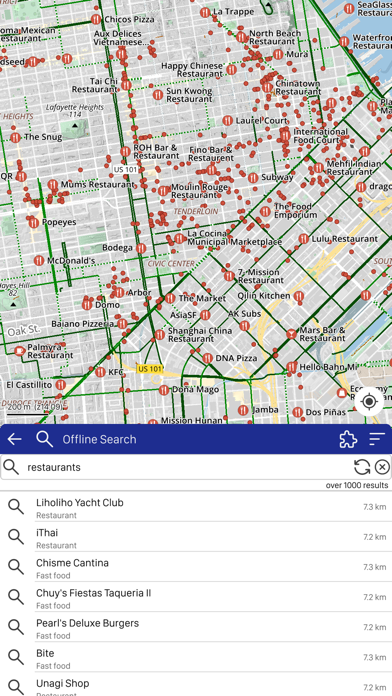
Task: Tap the KFC map marker
Action: click(x=100, y=372)
